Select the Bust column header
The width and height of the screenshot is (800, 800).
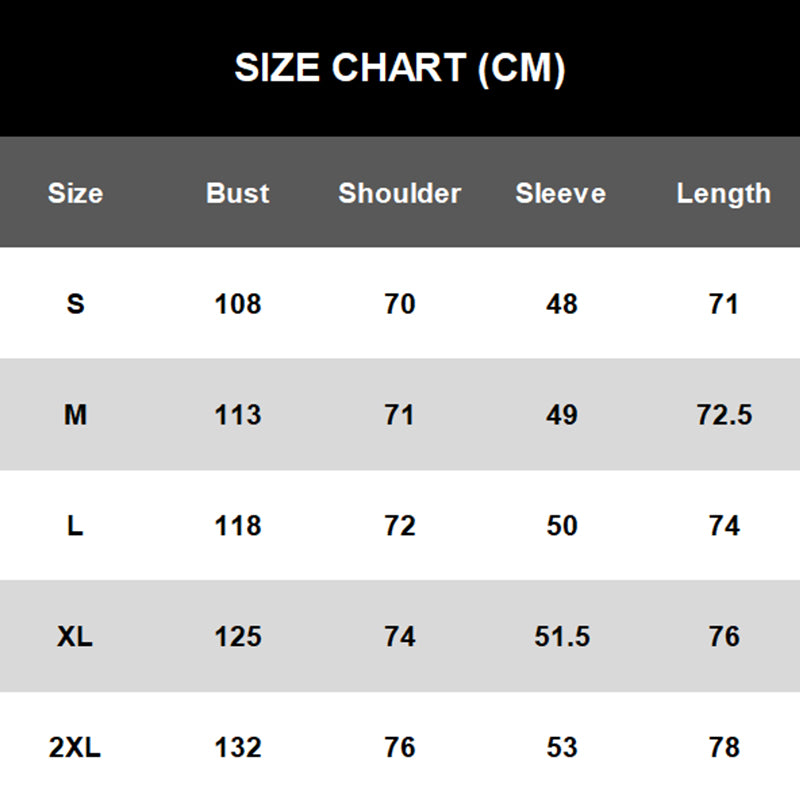pyautogui.click(x=238, y=193)
